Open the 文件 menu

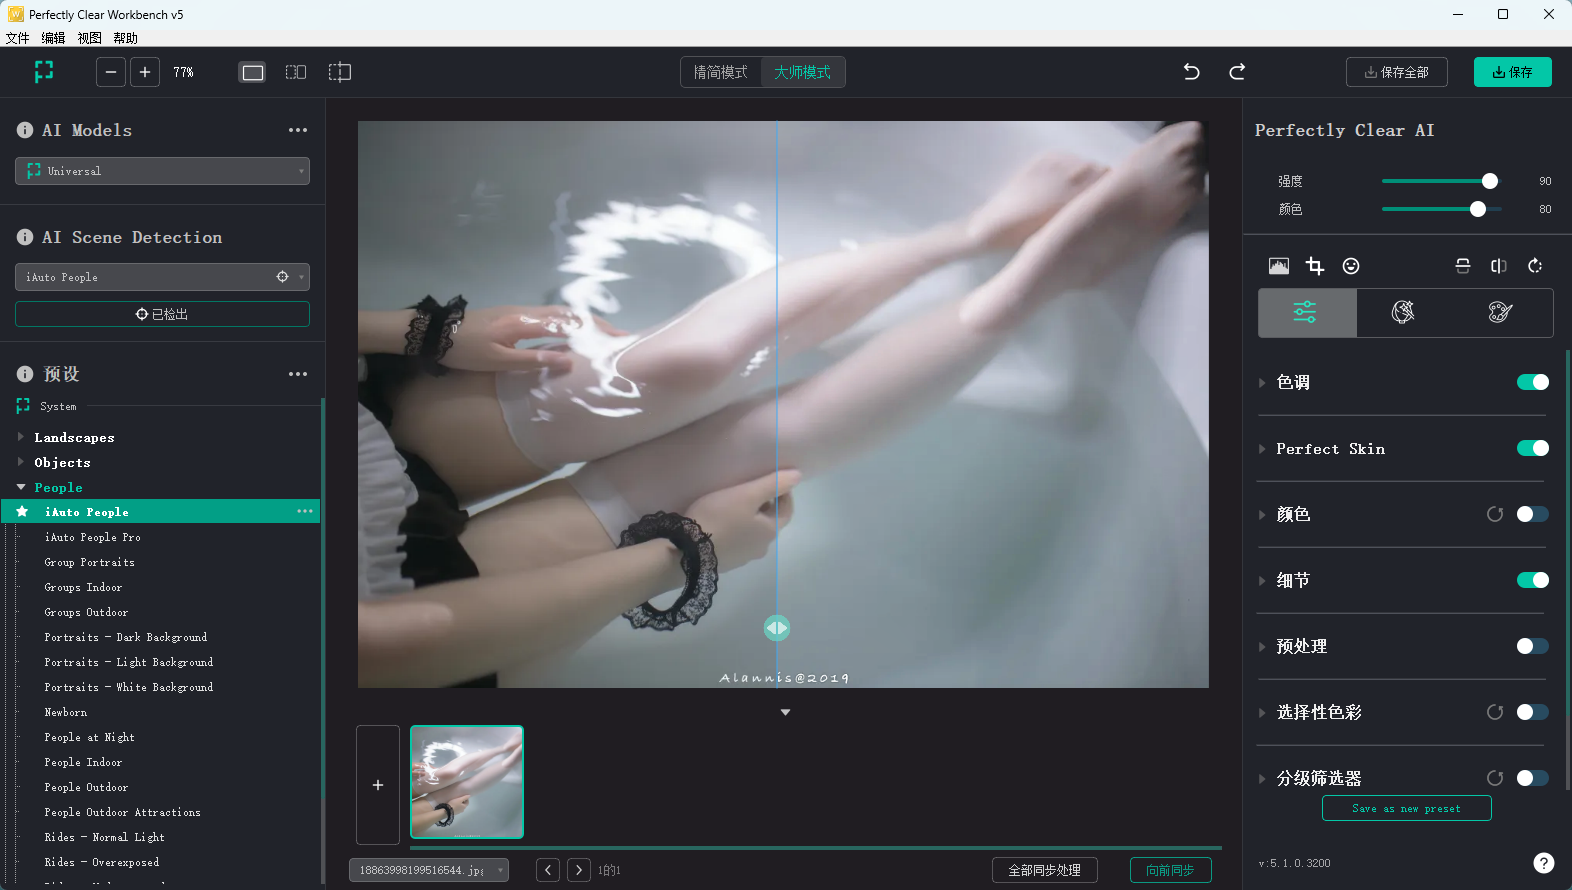[17, 38]
